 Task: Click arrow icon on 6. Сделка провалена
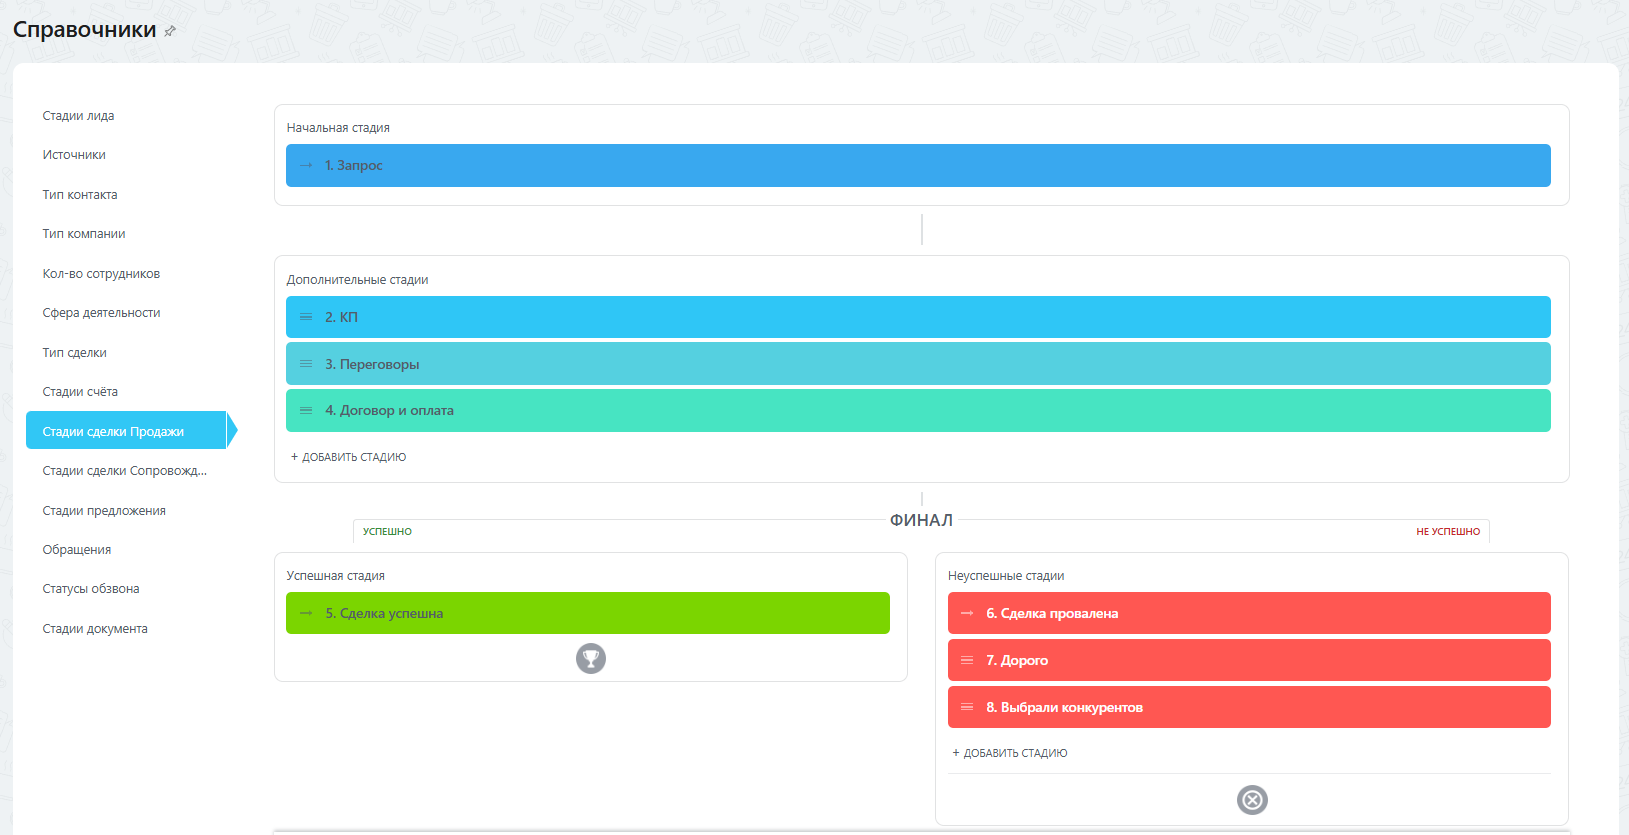[967, 613]
